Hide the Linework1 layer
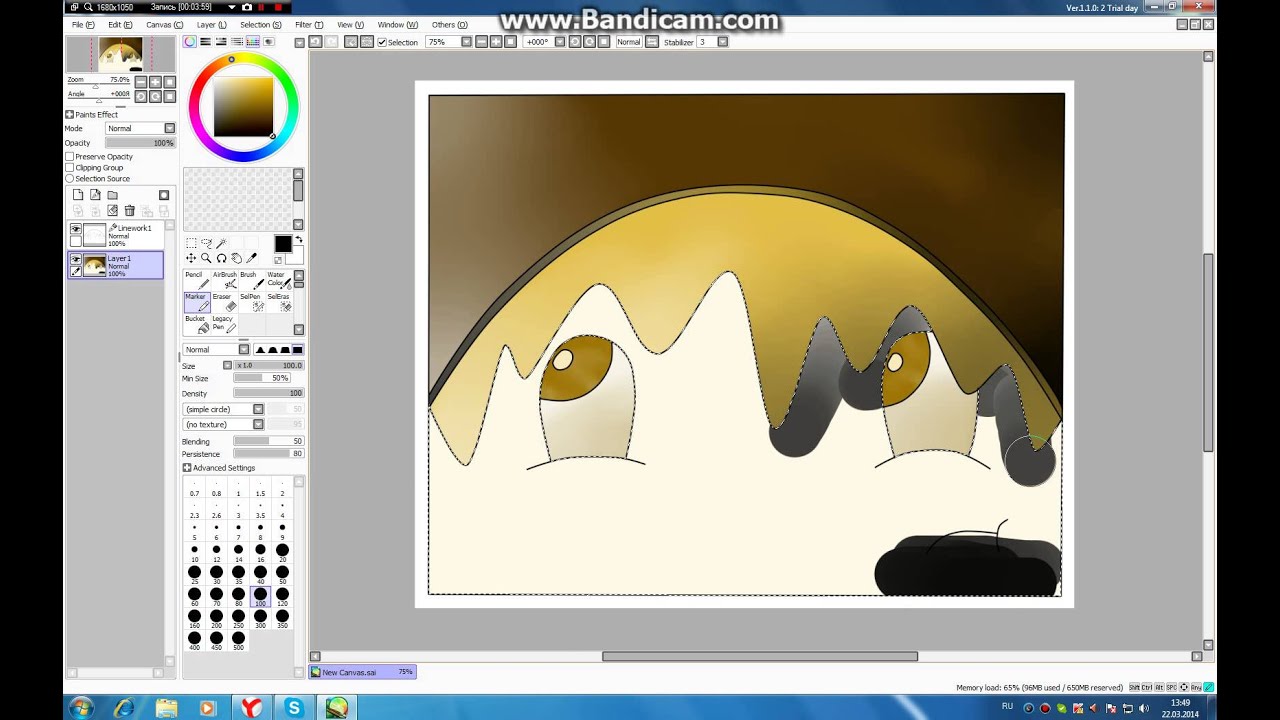1280x720 pixels. (75, 230)
